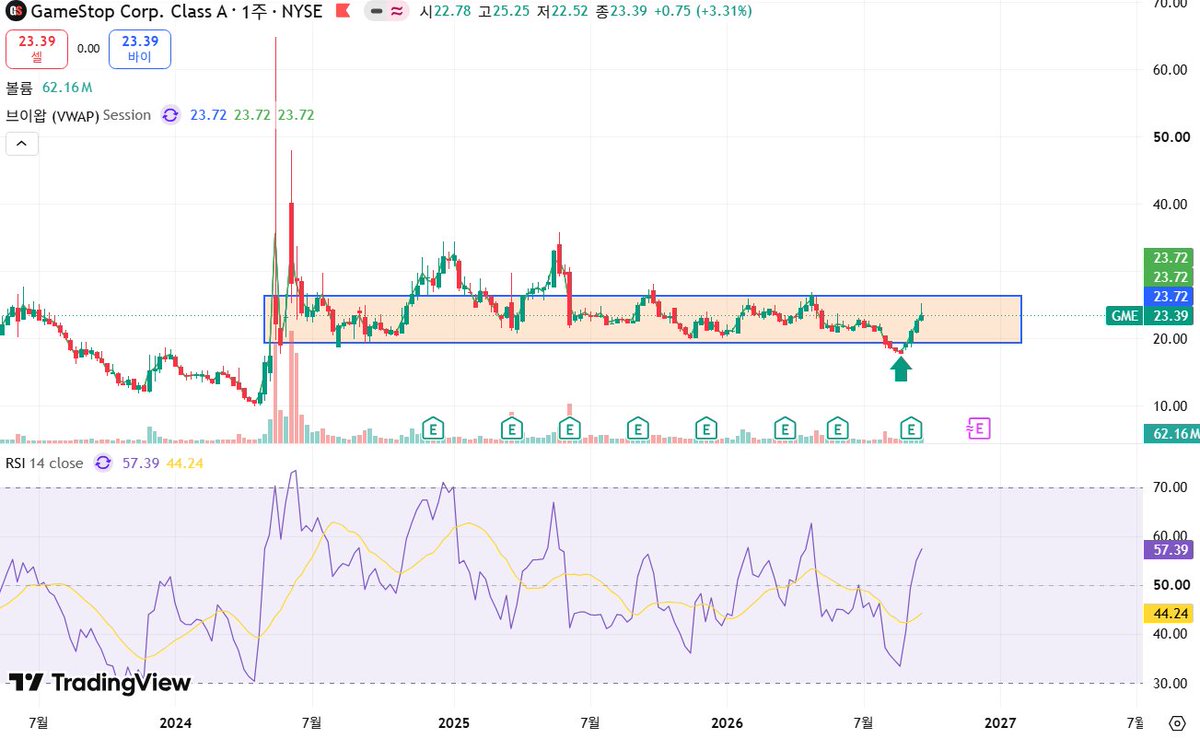This screenshot has height=739, width=1200.
Task: Select the 볼륨 volume indicator label
Action: pyautogui.click(x=20, y=88)
